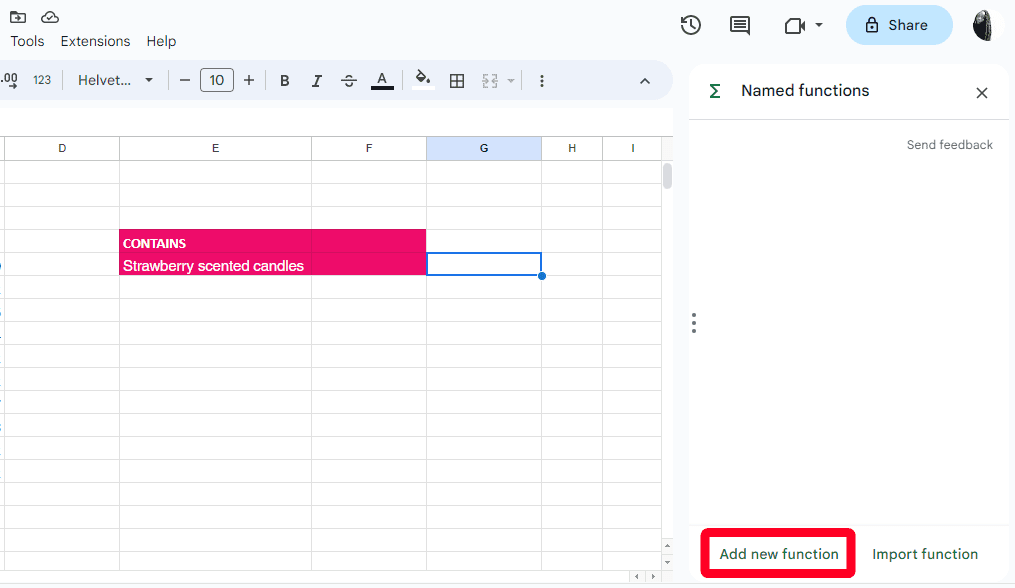Open the borders tool
1015x588 pixels.
(457, 81)
